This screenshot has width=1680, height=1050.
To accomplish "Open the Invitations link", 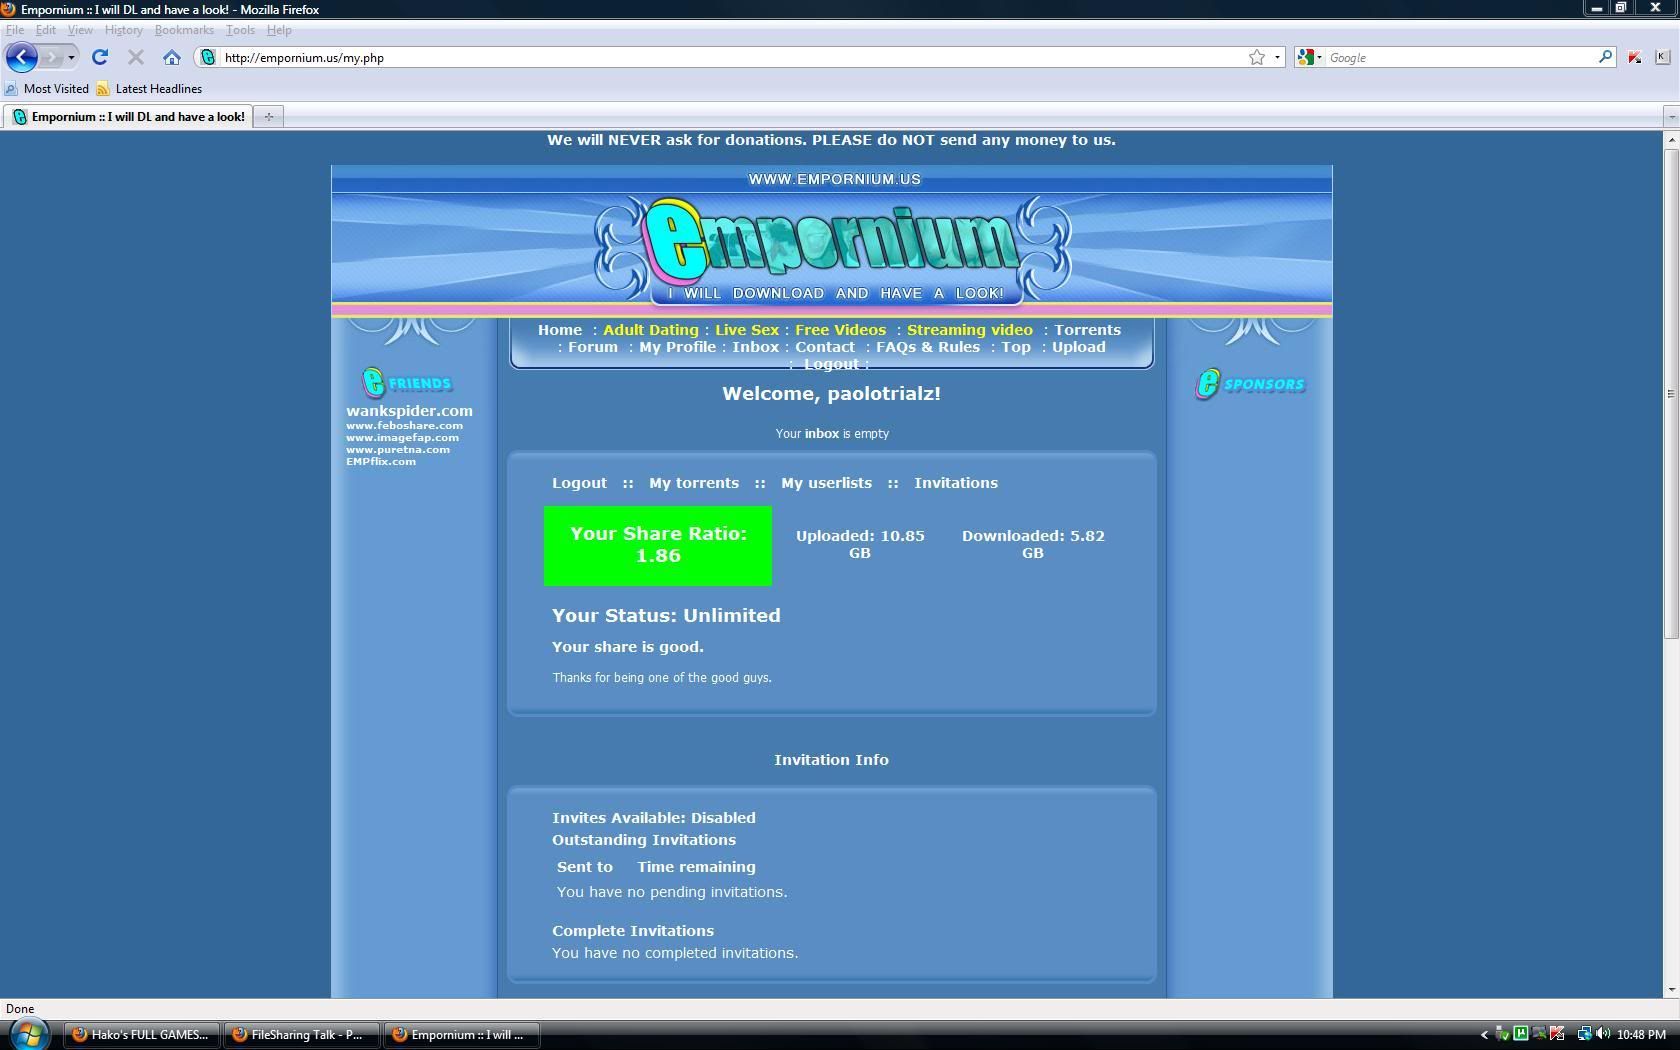I will [956, 483].
